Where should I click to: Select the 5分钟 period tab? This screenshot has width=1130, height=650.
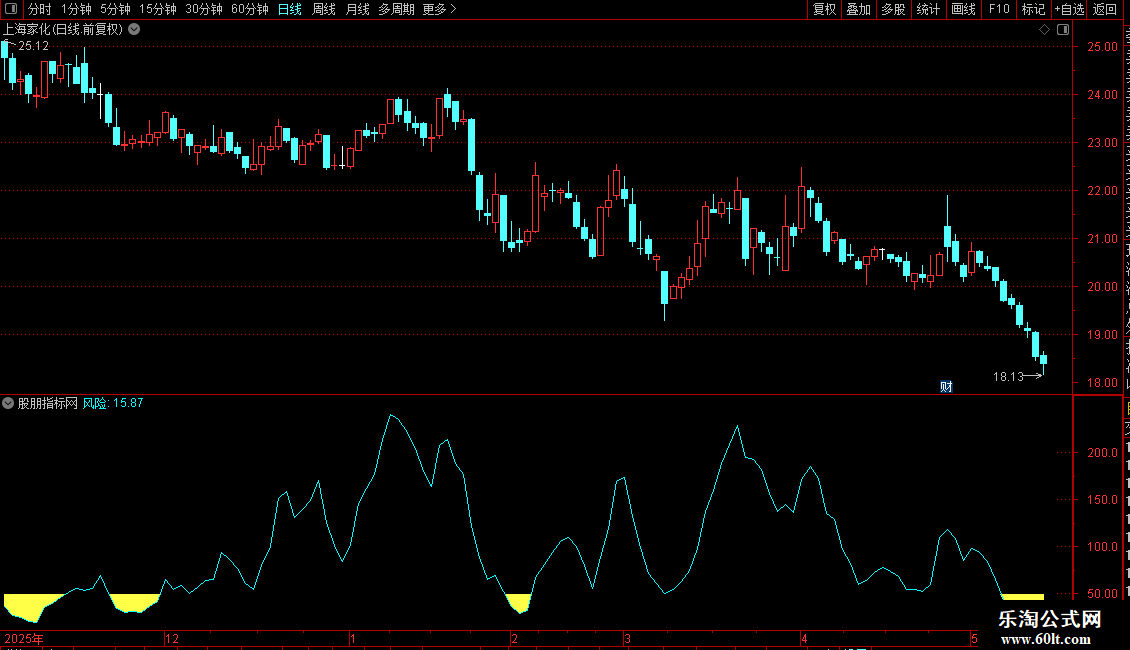(x=115, y=9)
